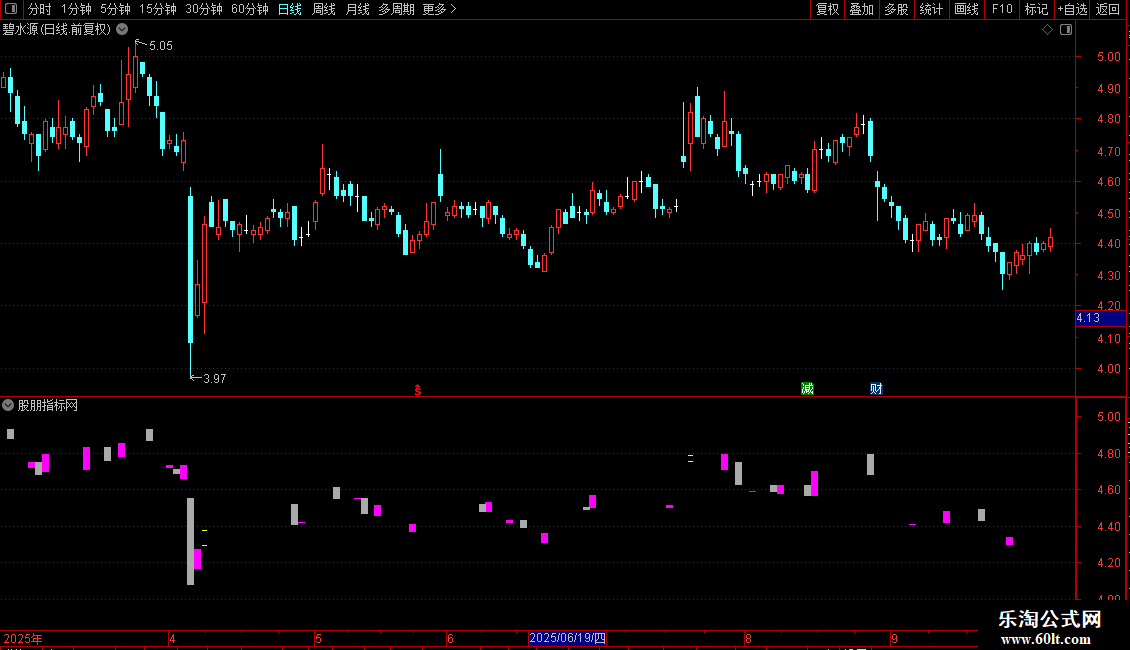Click month 4 on time axis
This screenshot has height=650, width=1130.
click(x=172, y=638)
